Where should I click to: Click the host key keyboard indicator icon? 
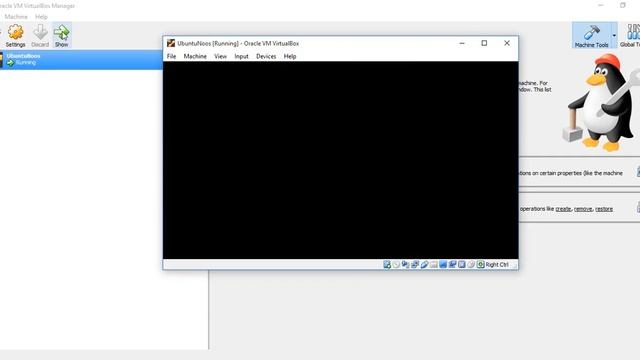[480, 264]
